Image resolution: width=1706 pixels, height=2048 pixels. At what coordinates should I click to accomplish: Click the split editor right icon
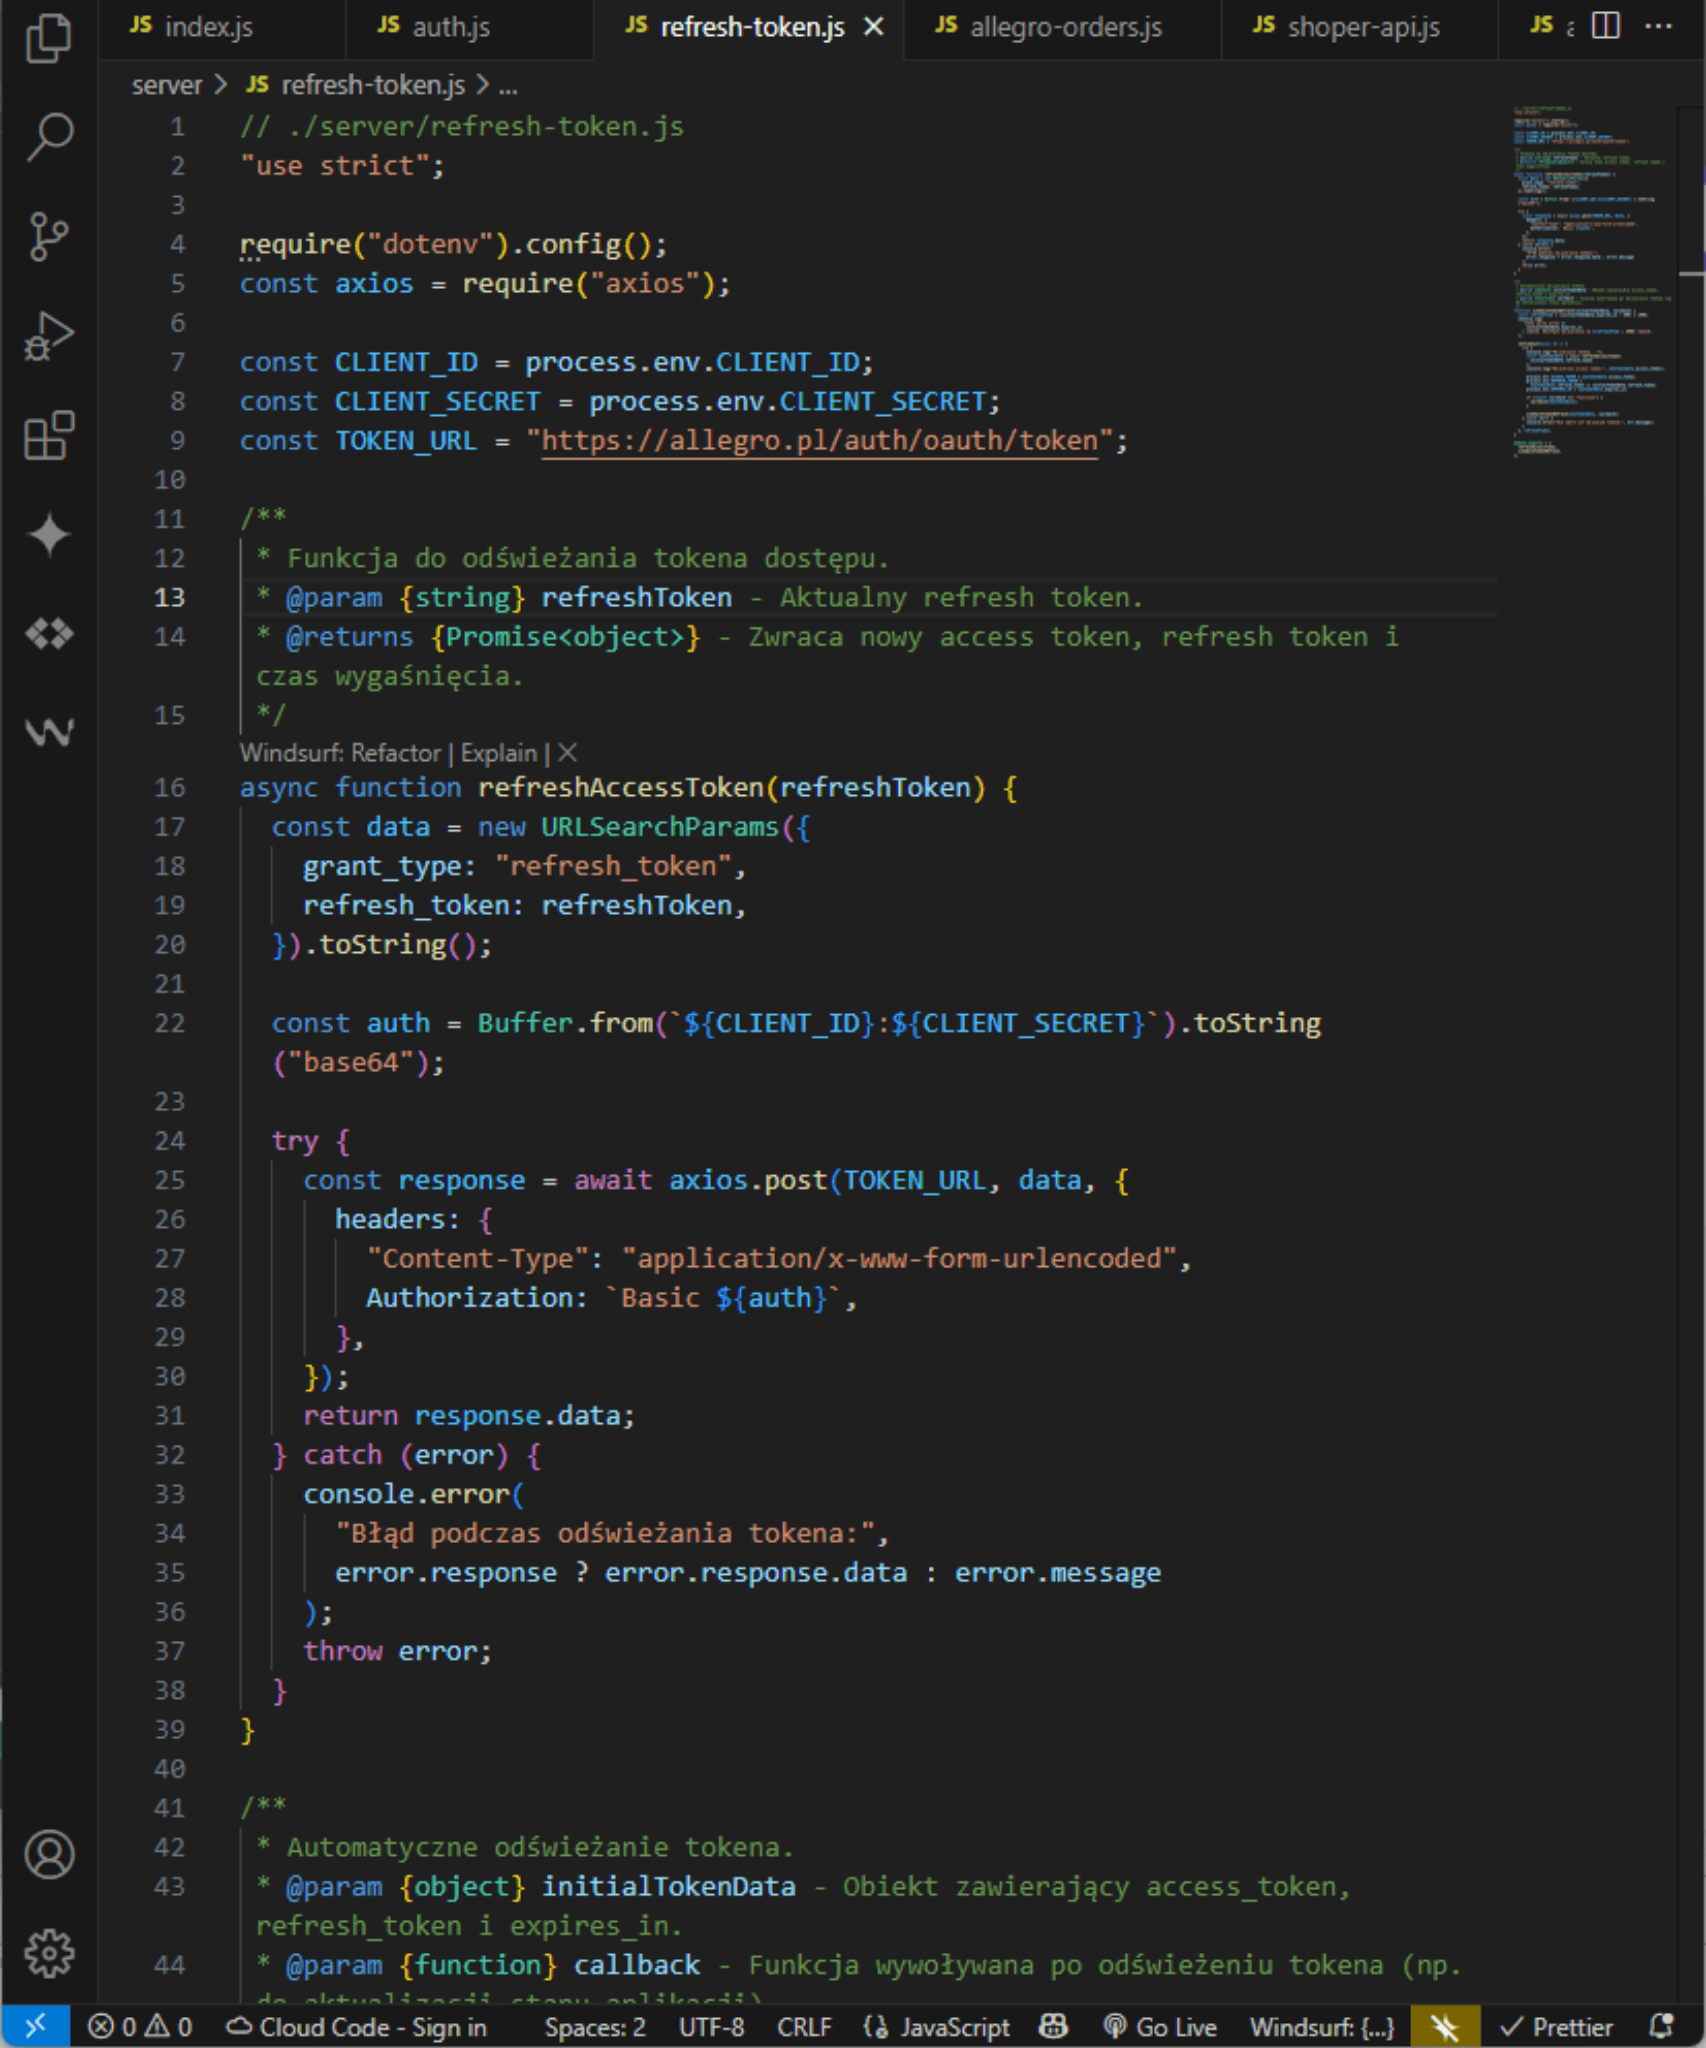click(1605, 26)
